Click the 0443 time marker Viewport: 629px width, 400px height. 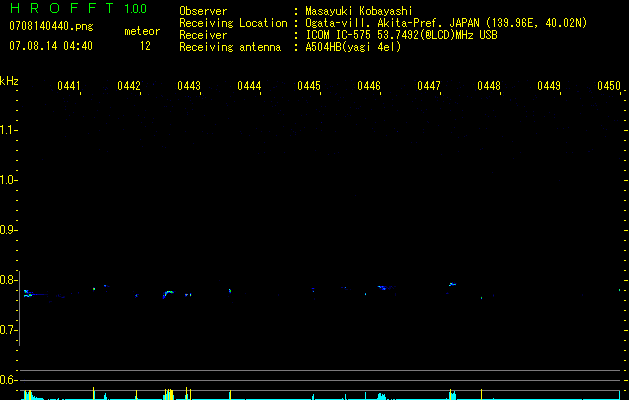point(189,86)
